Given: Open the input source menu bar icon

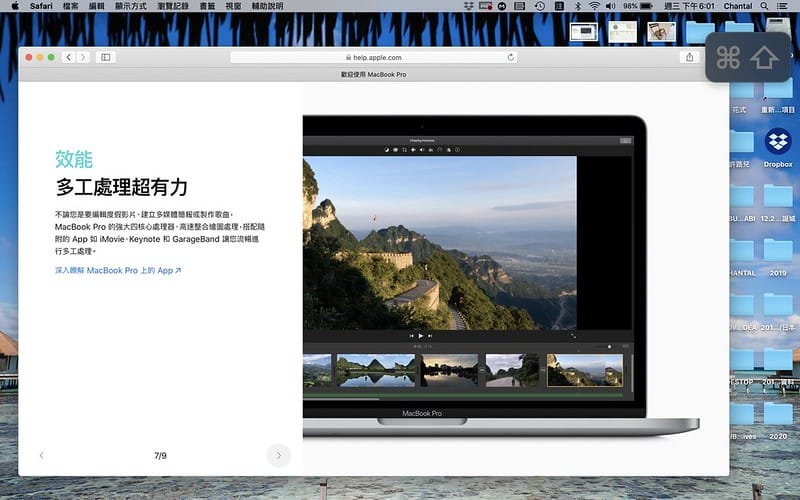Looking at the screenshot, I should (x=559, y=6).
